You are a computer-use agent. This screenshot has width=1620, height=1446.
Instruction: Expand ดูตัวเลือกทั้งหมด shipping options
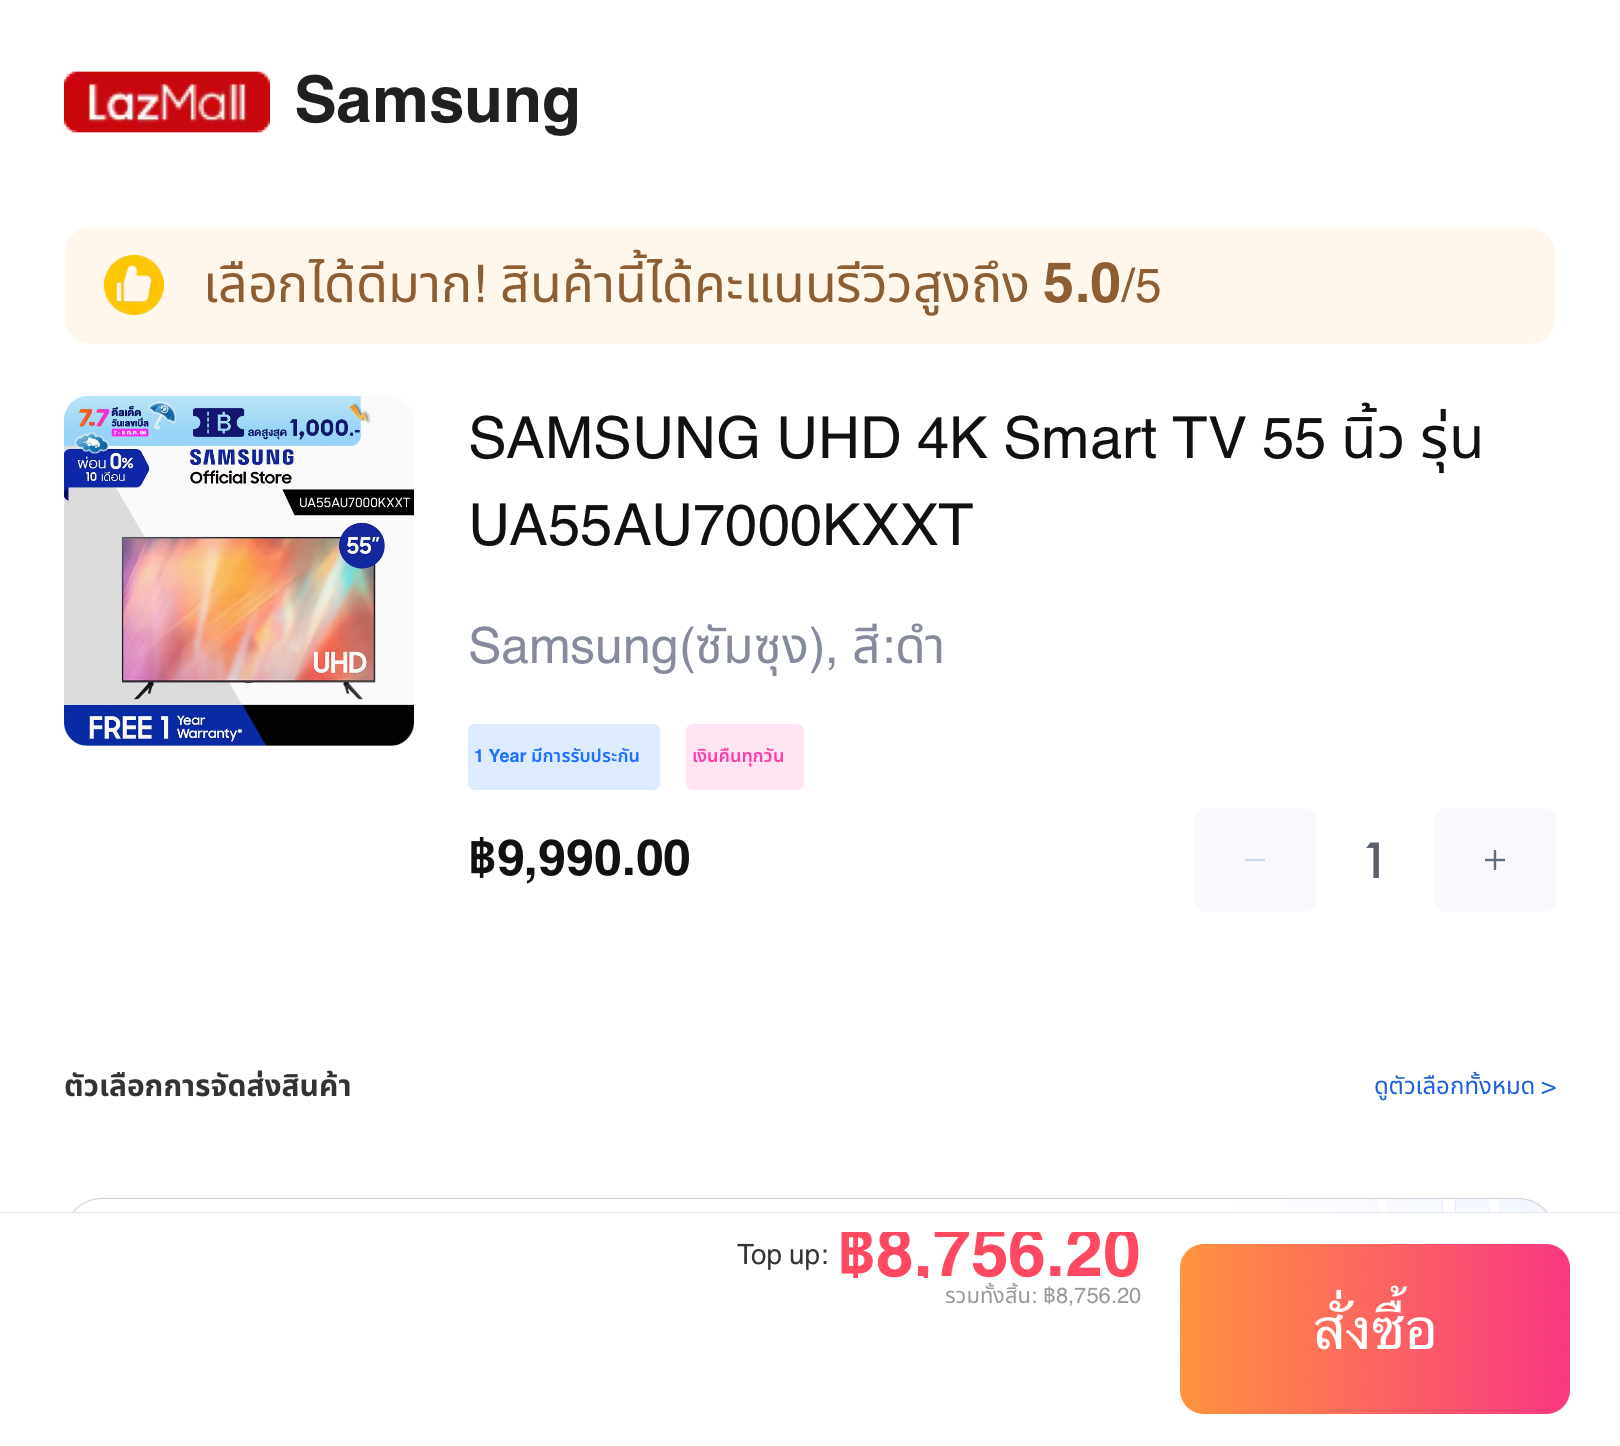click(x=1465, y=1086)
